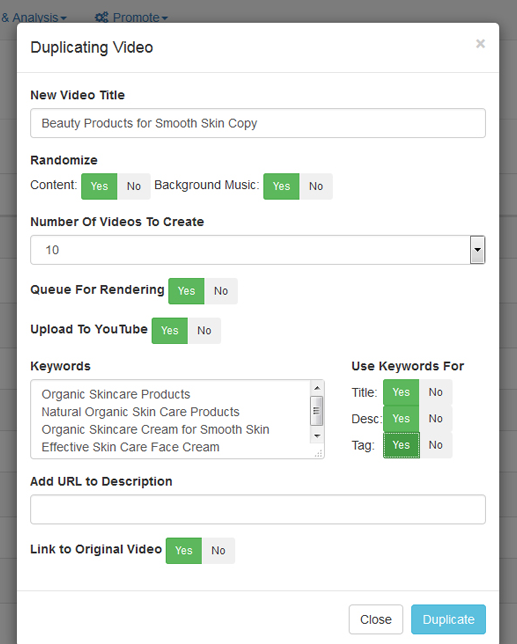Focus the Add URL to Description field
517x644 pixels.
[258, 510]
